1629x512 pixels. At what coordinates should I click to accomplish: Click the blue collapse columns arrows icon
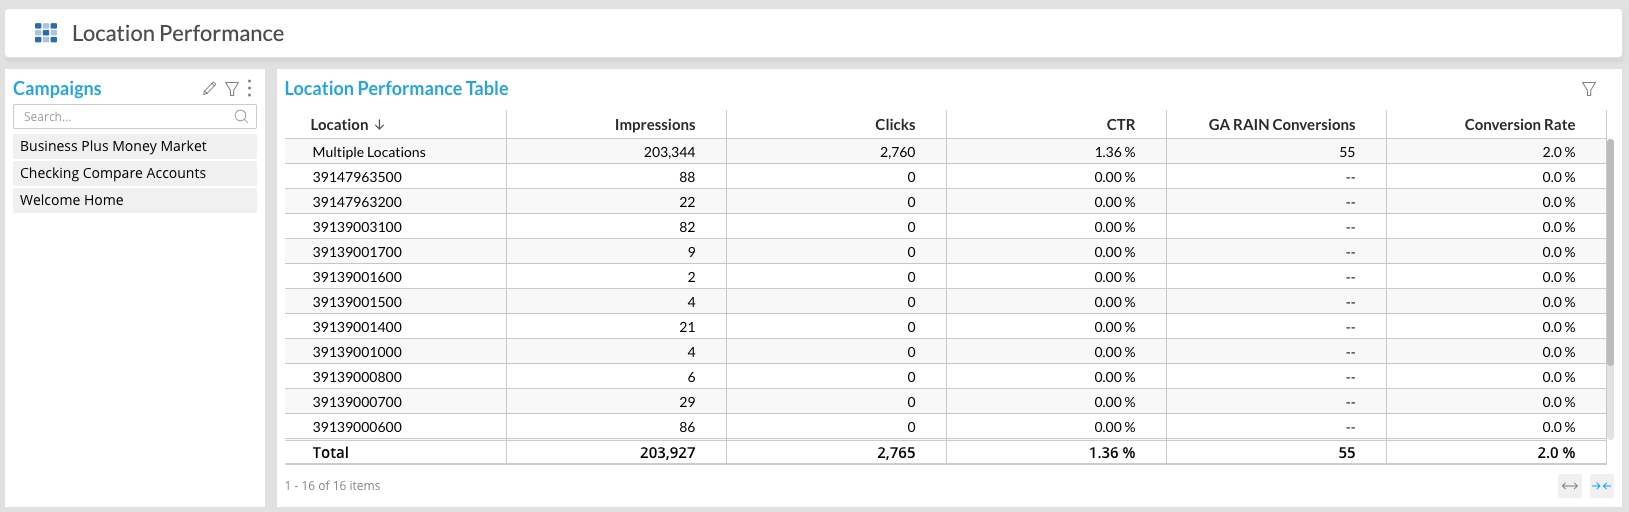[x=1601, y=486]
